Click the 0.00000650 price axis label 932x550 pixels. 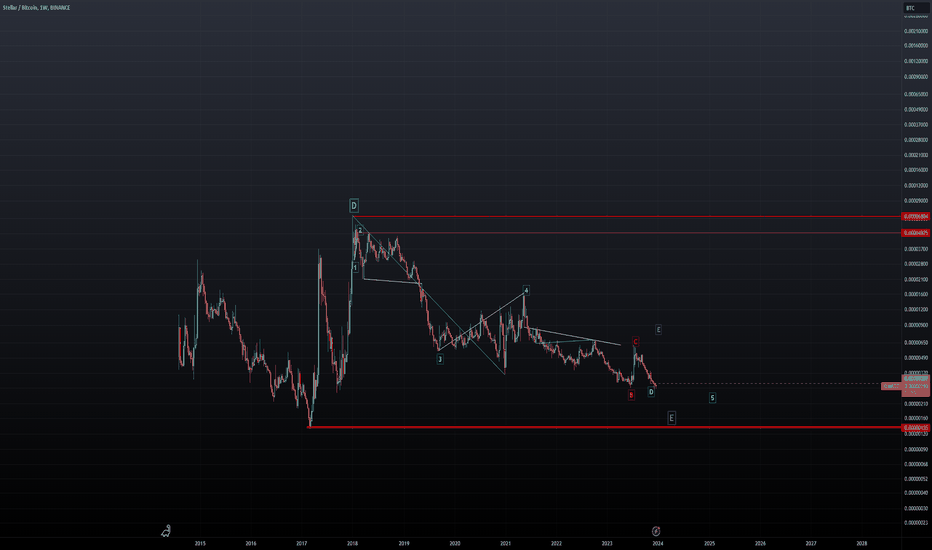pos(916,342)
